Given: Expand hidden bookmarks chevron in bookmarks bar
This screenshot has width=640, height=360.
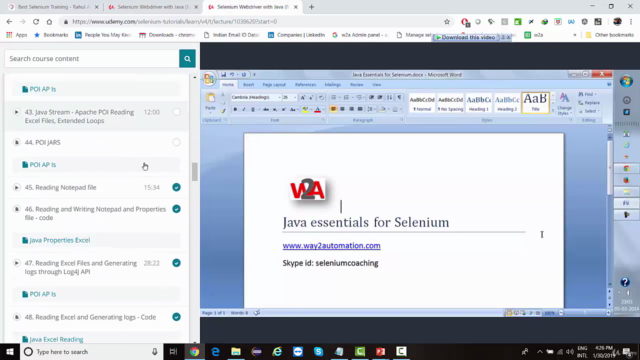Looking at the screenshot, I should pos(575,35).
